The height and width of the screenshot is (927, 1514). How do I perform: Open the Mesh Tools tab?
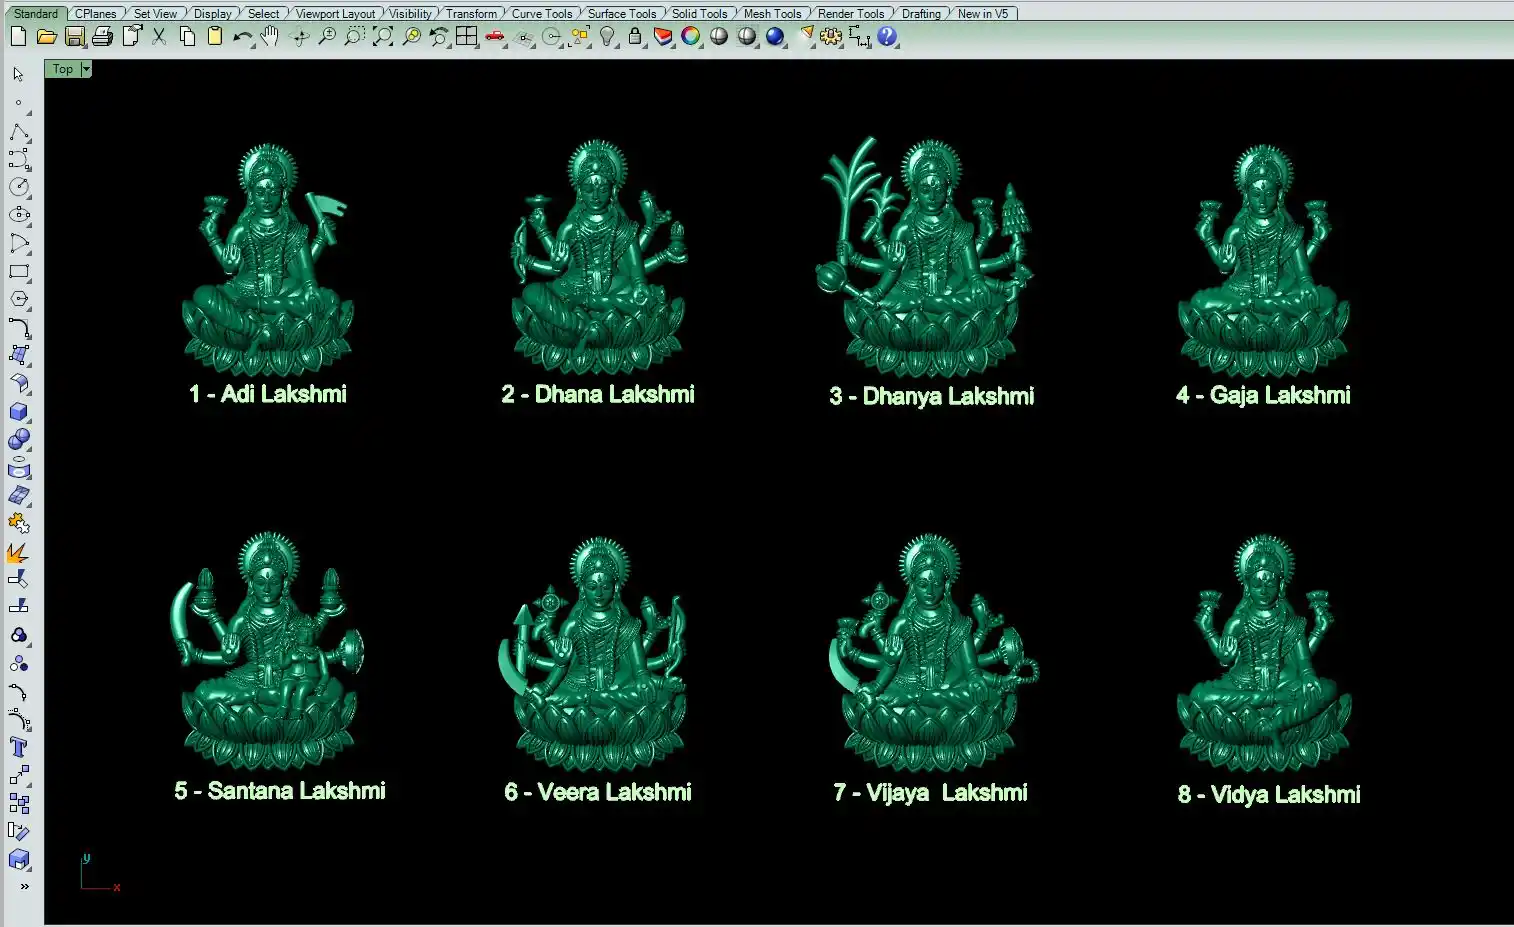pyautogui.click(x=772, y=14)
